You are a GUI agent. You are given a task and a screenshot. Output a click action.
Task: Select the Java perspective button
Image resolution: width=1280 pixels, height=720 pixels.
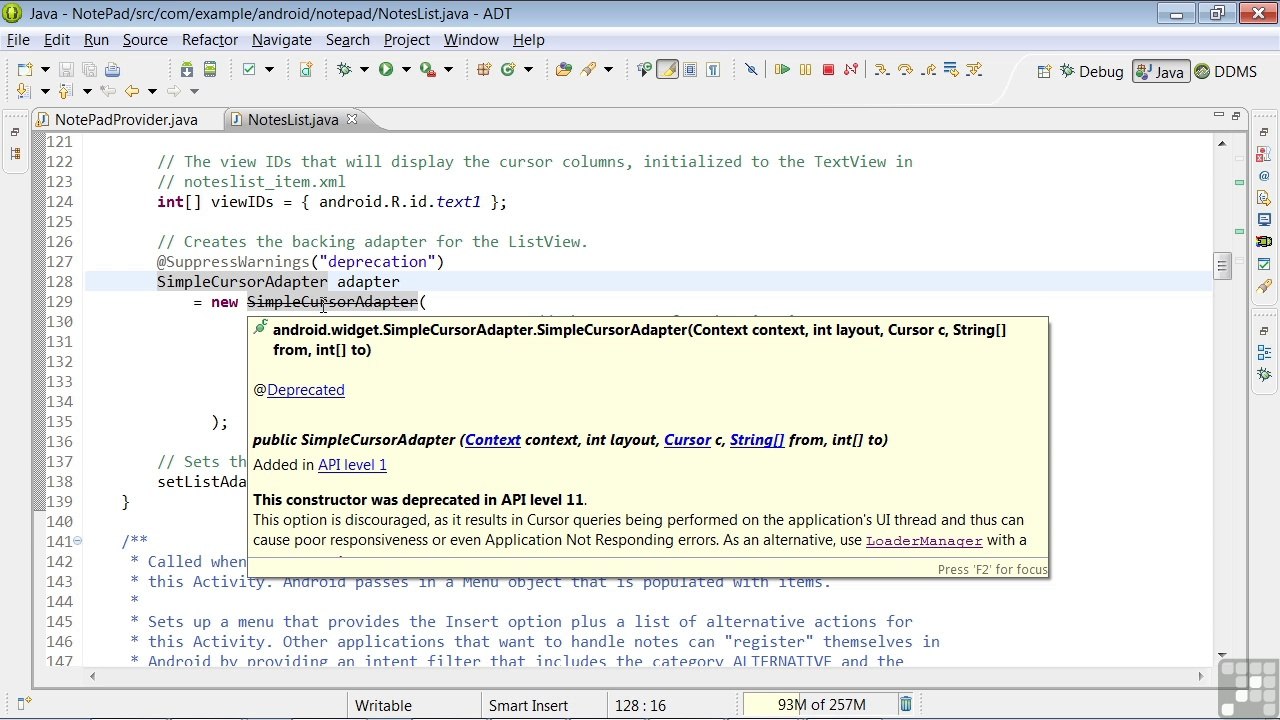click(1160, 71)
